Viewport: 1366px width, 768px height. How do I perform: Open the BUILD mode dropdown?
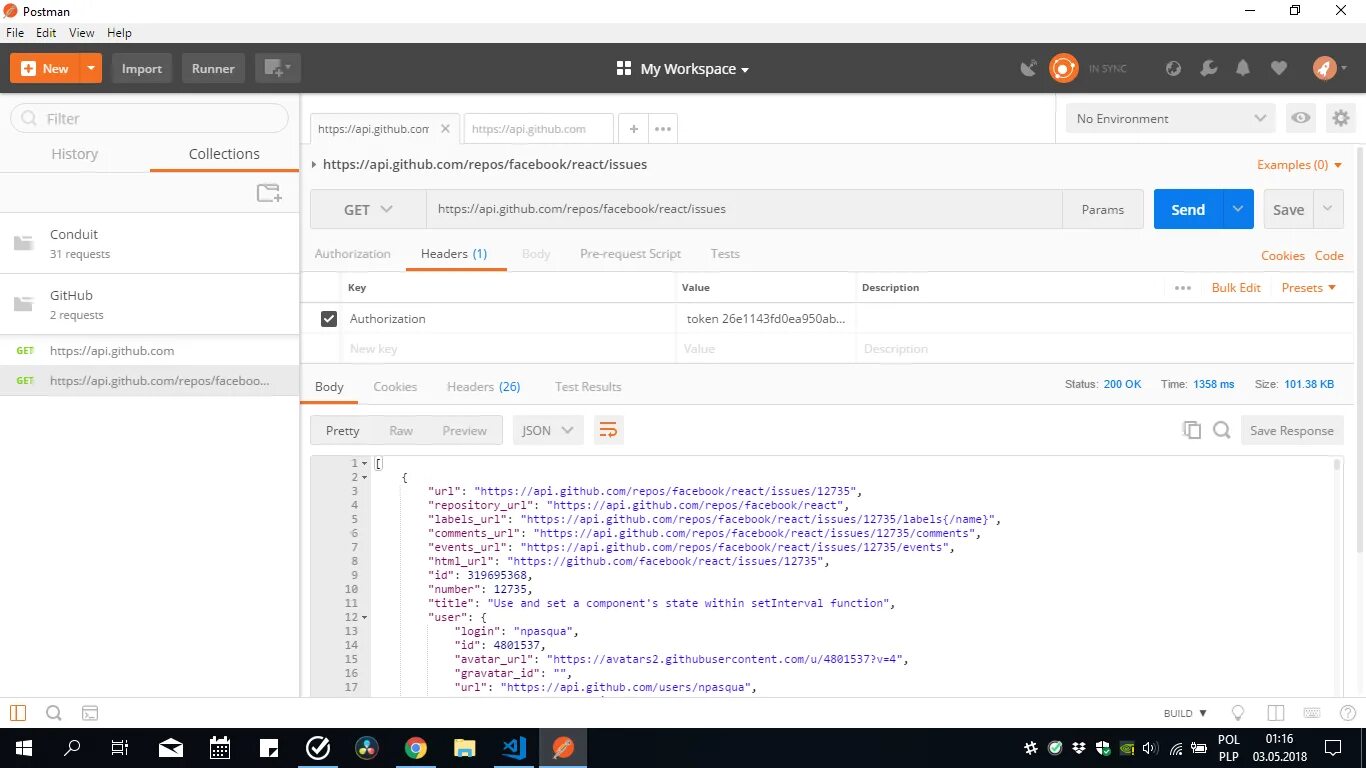point(1186,713)
